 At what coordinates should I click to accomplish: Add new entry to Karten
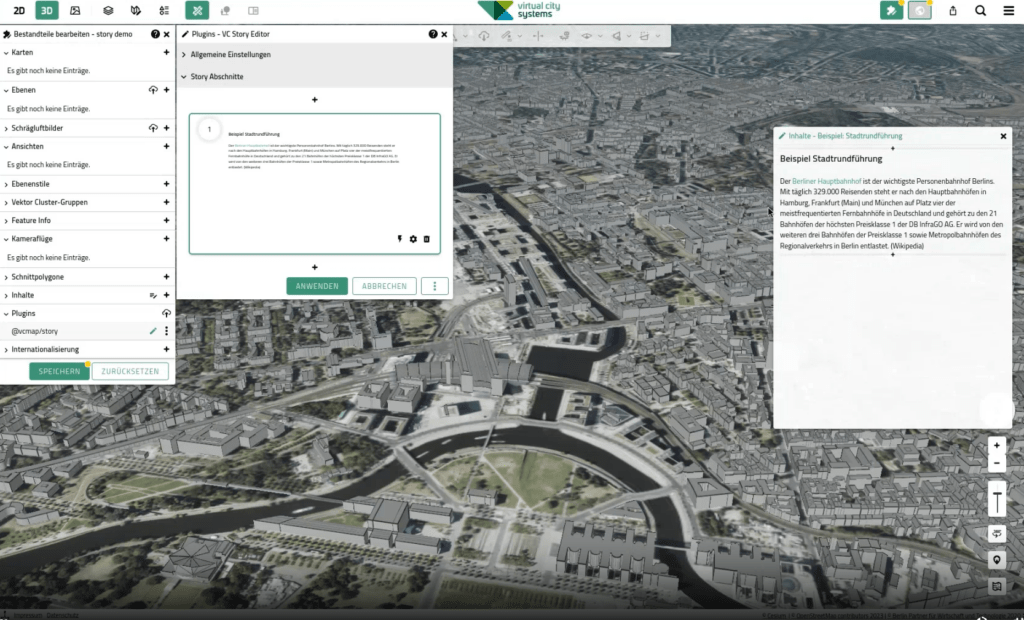[x=166, y=52]
